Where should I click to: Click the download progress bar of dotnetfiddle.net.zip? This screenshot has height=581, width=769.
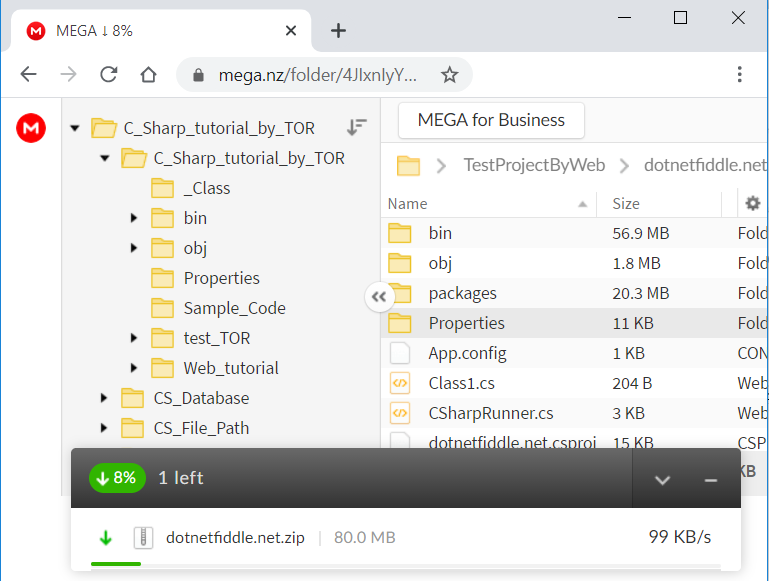(x=406, y=564)
